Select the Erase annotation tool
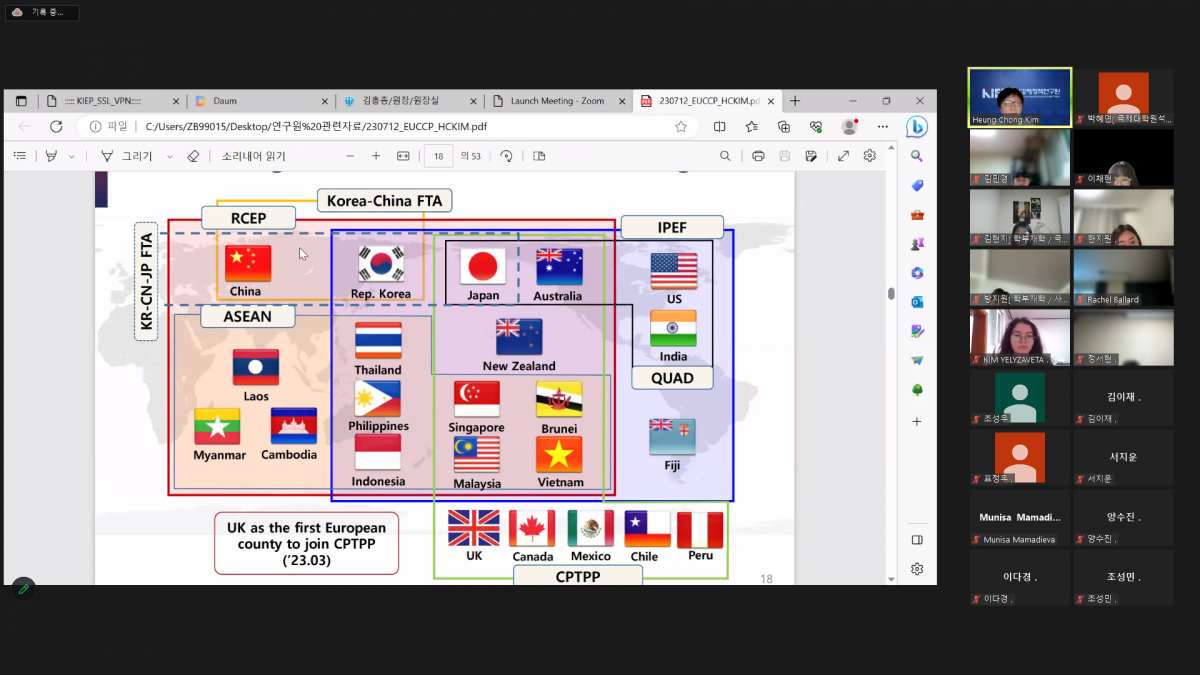Viewport: 1200px width, 675px height. (x=195, y=156)
